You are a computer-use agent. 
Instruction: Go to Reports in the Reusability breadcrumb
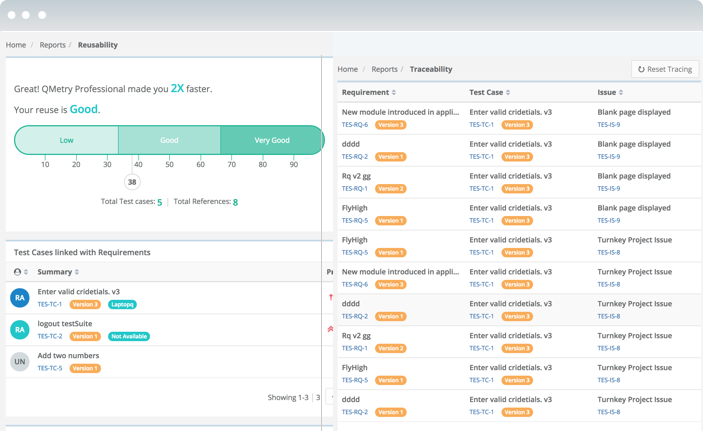[x=52, y=45]
